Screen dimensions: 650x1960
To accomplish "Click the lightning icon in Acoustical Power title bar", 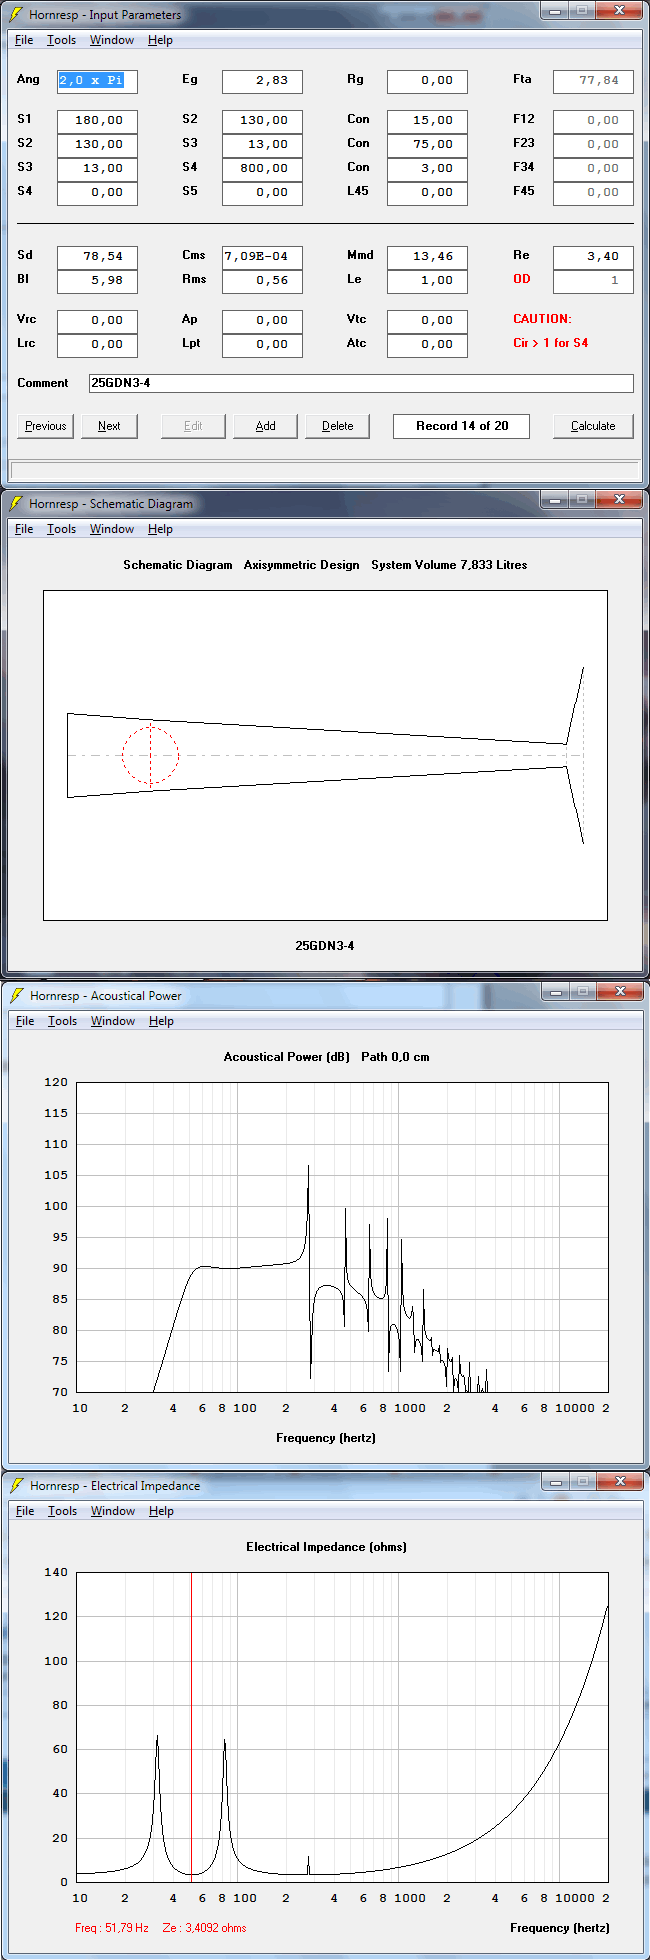I will click(x=16, y=995).
